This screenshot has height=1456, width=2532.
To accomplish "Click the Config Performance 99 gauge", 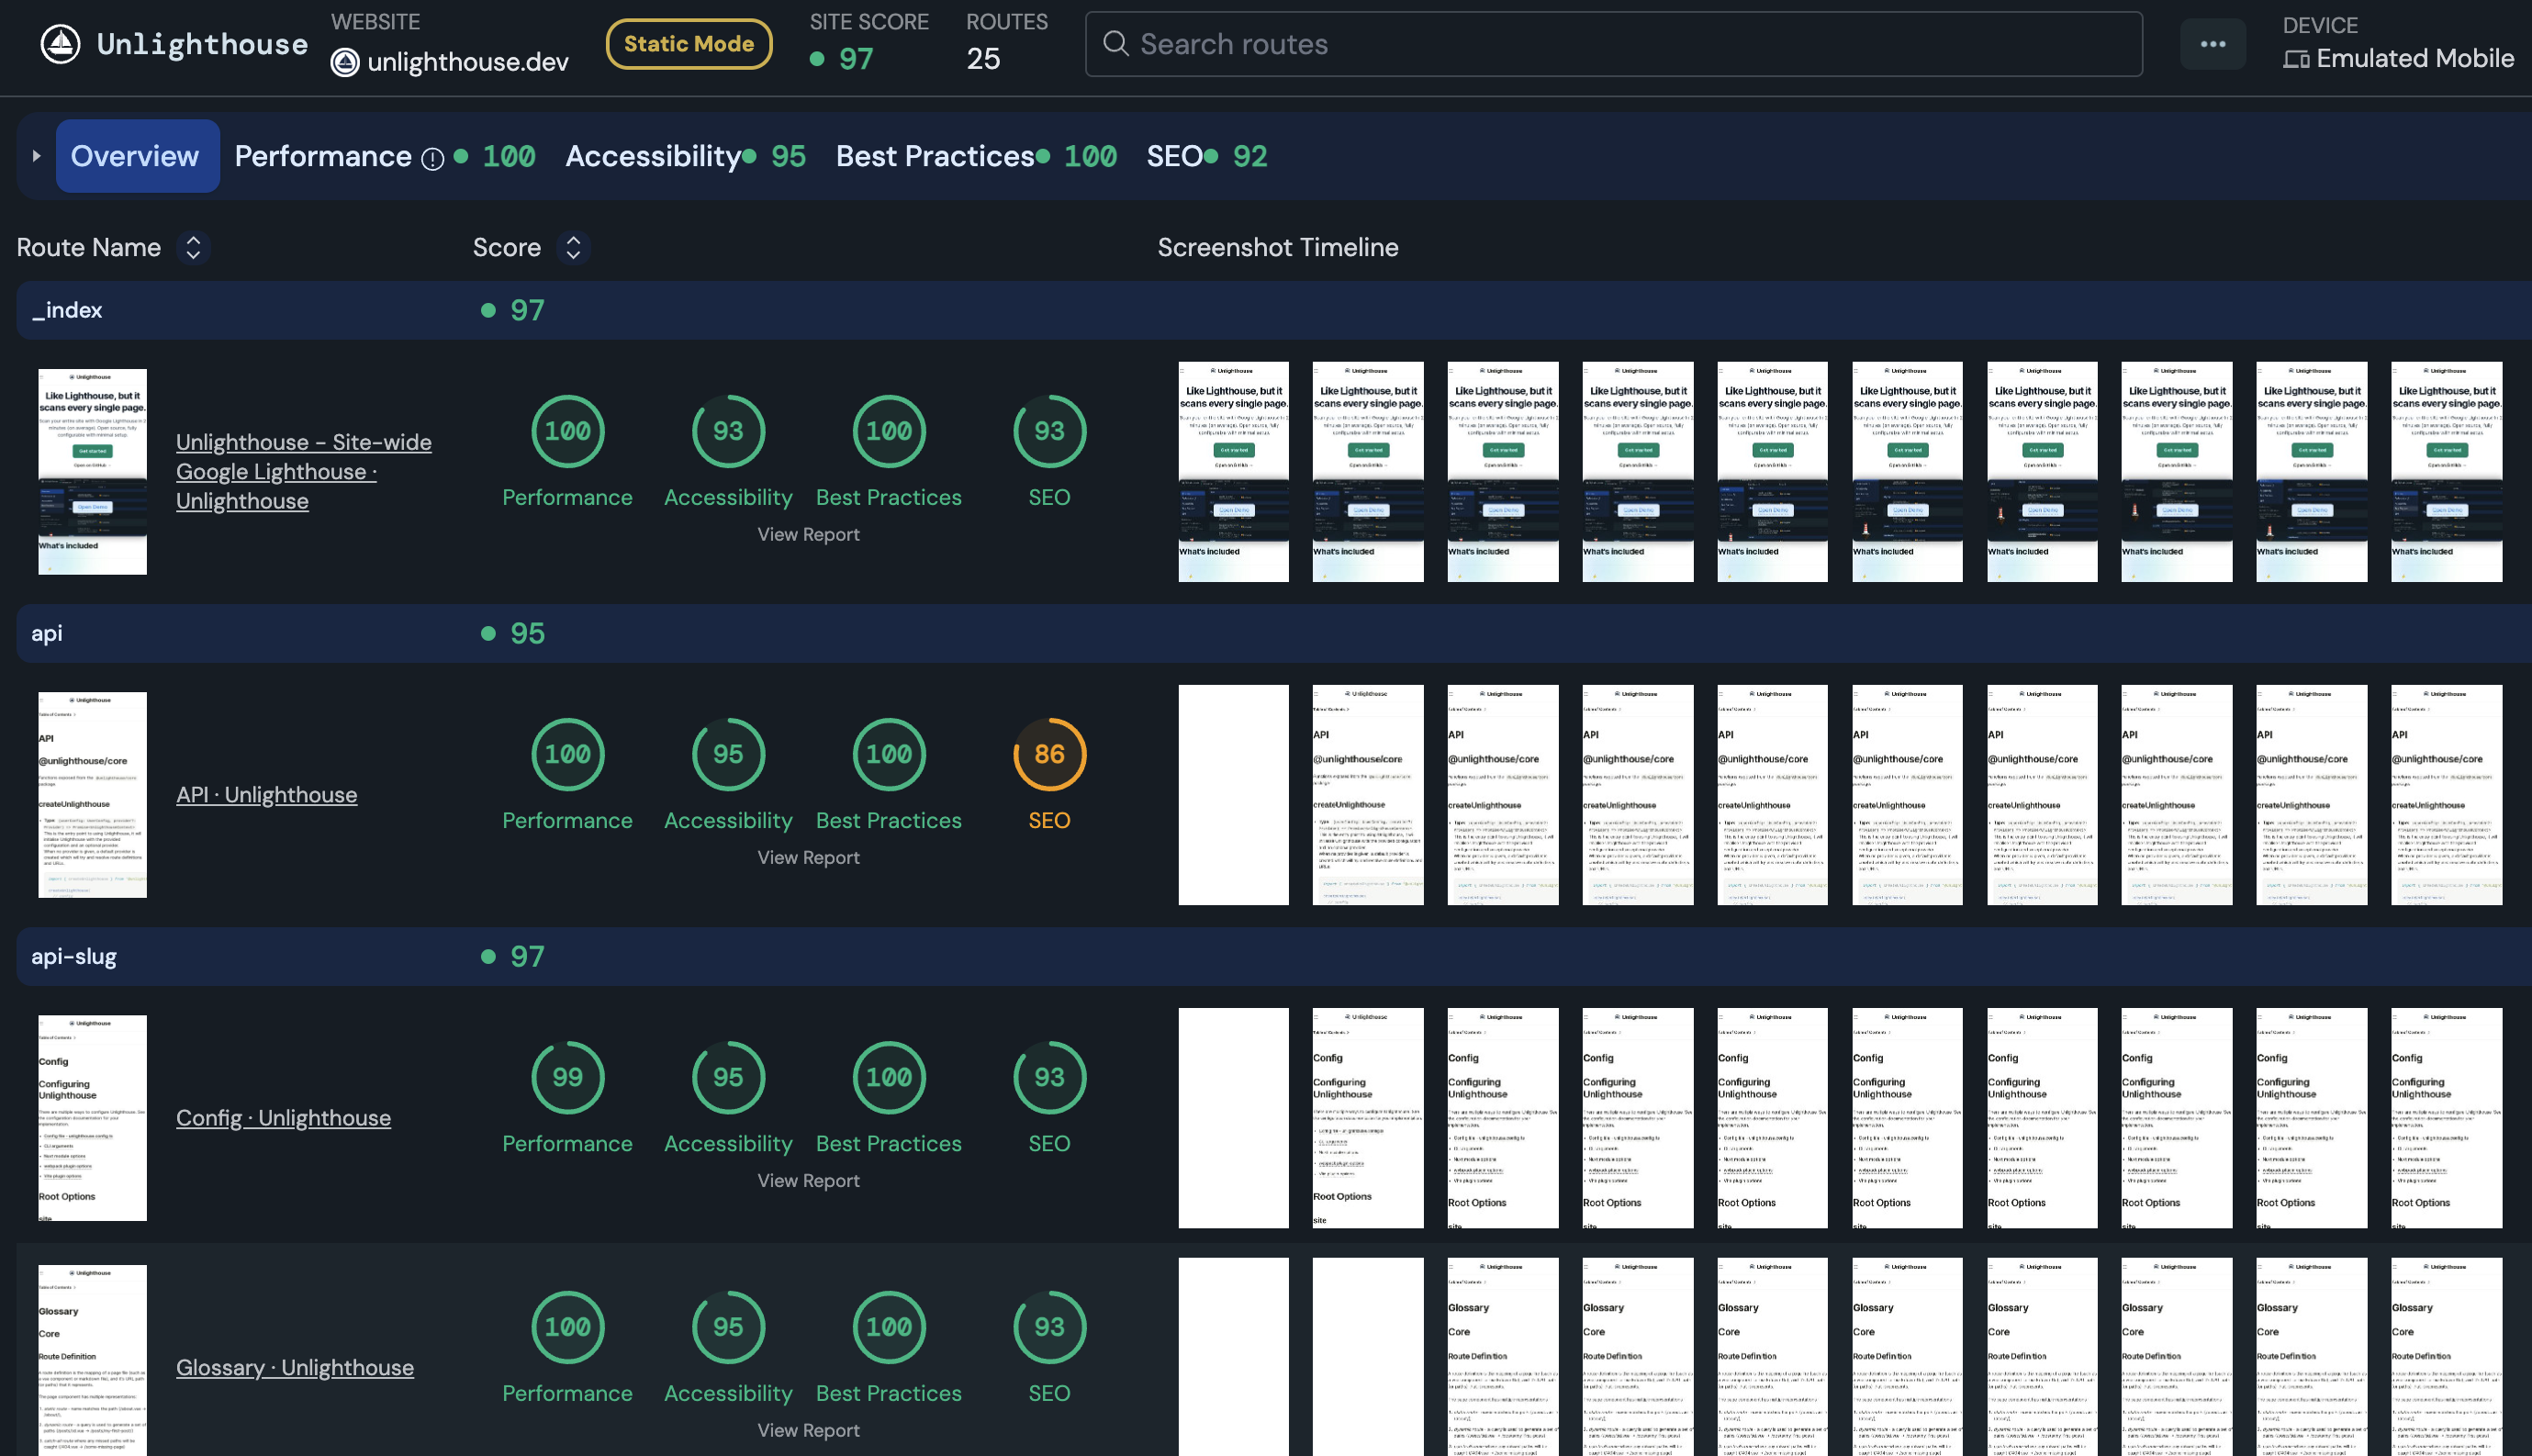I will pos(568,1077).
